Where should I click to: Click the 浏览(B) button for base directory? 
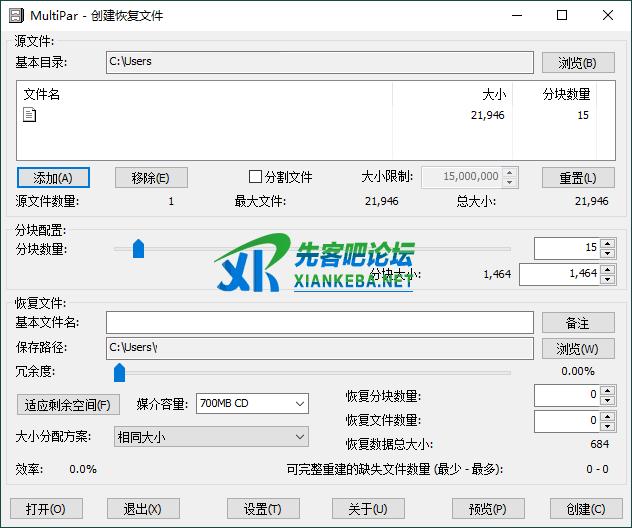pos(578,62)
